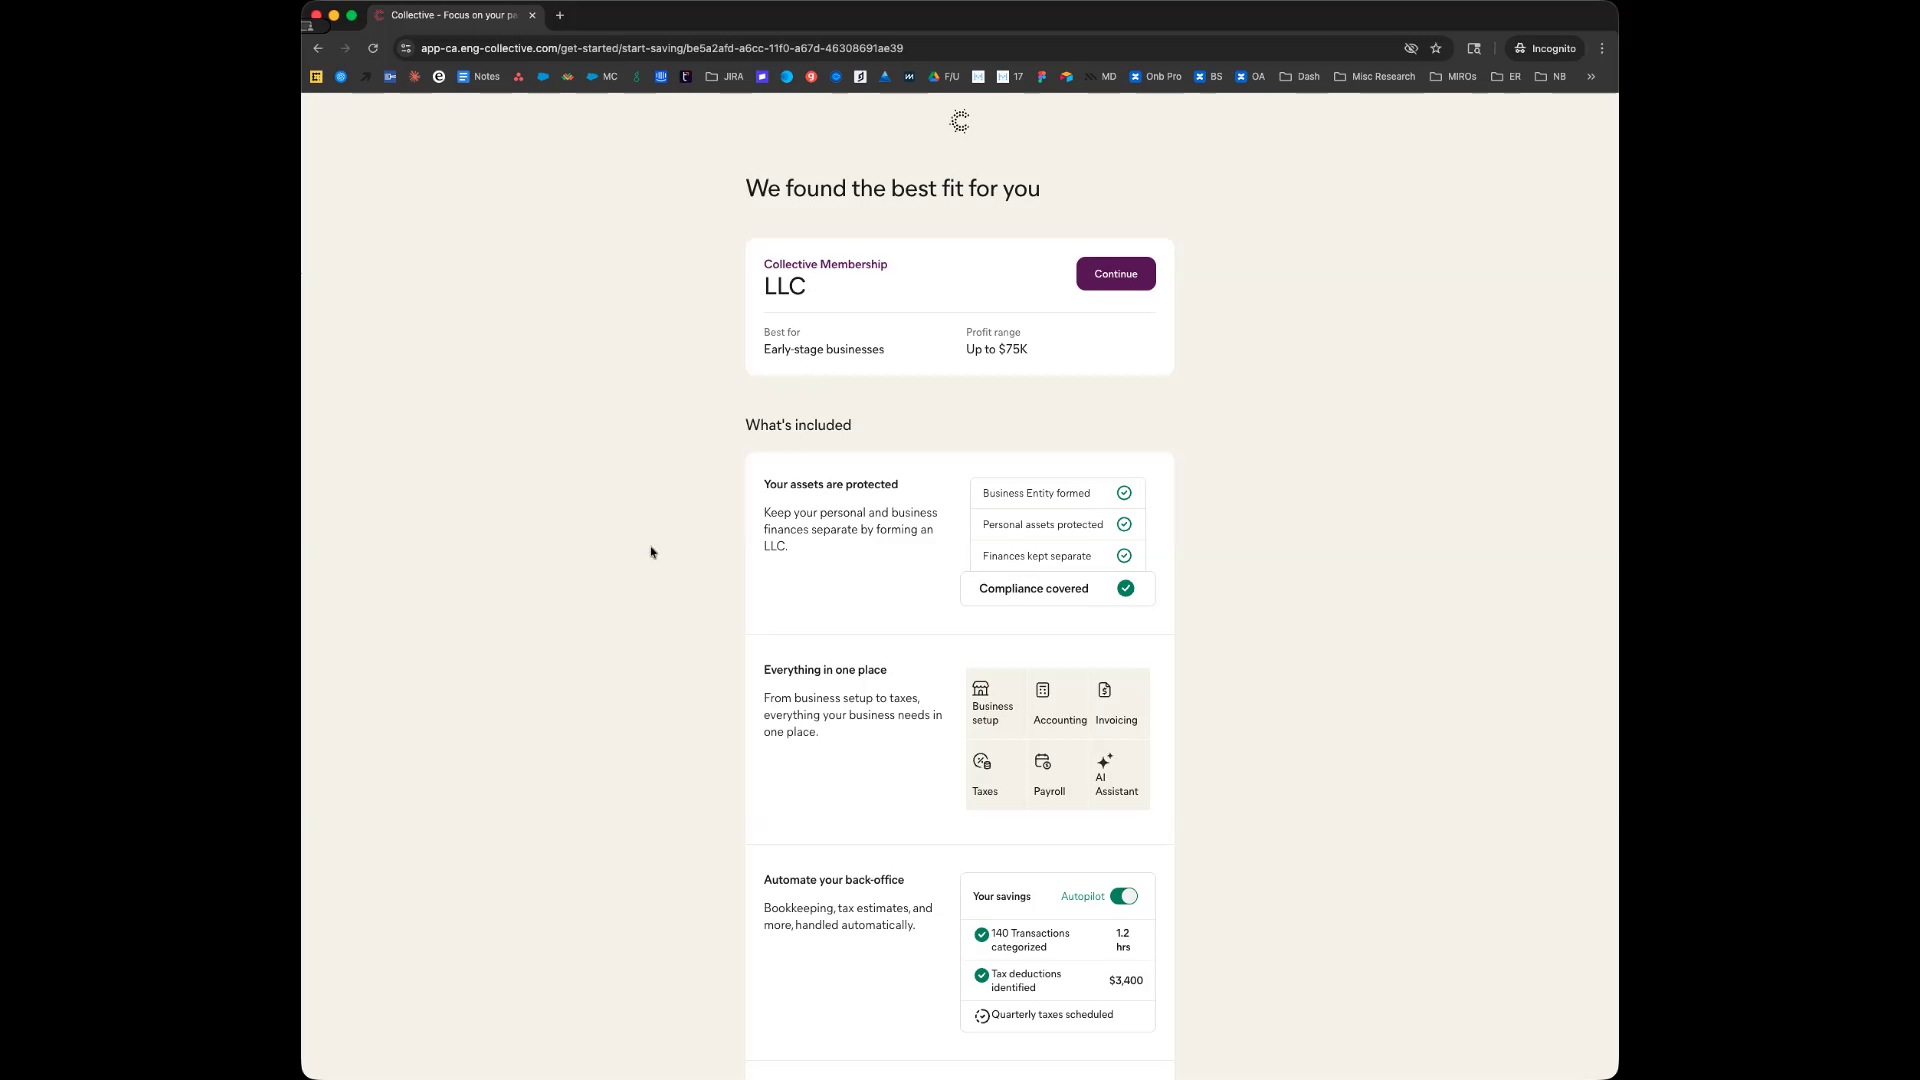
Task: Click the checkmark beside Compliance covered
Action: point(1126,588)
